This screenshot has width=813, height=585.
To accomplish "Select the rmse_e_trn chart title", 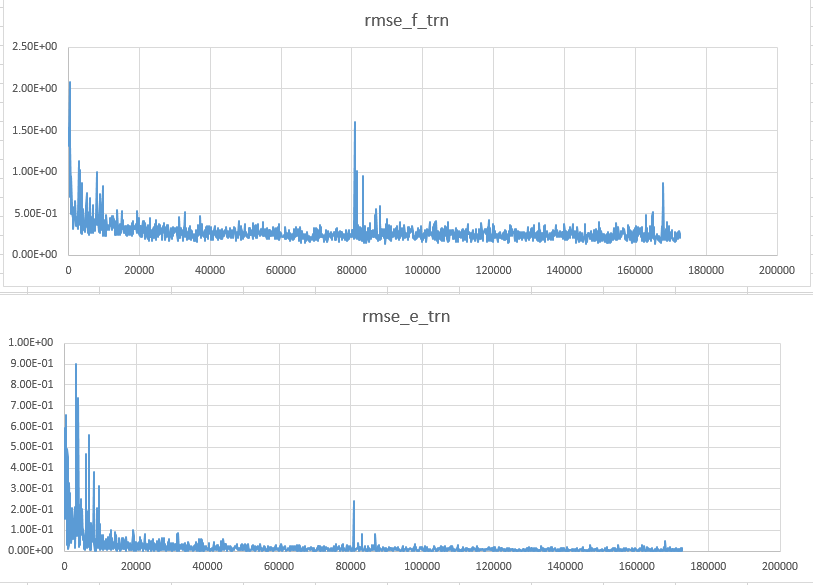I will click(x=406, y=316).
